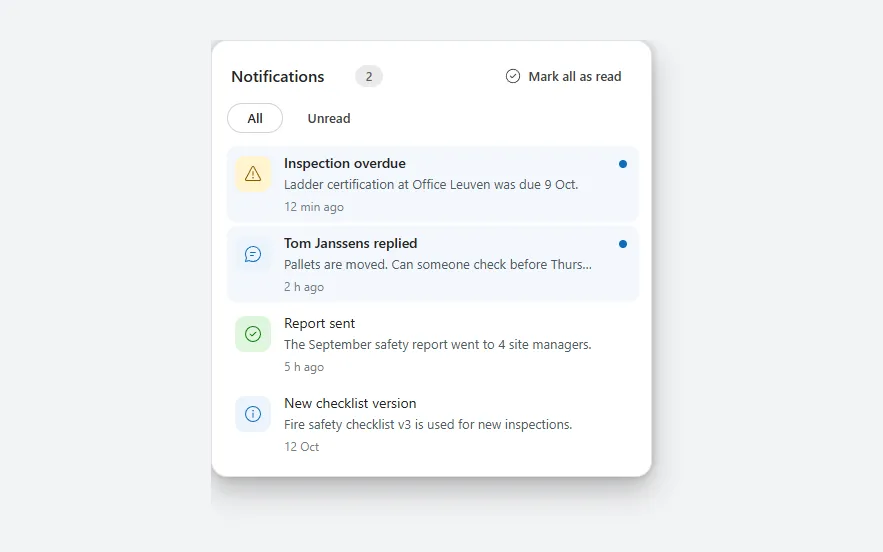Screen dimensions: 883x552
Task: Click the '5 h ago' timestamp
Action: pyautogui.click(x=304, y=367)
